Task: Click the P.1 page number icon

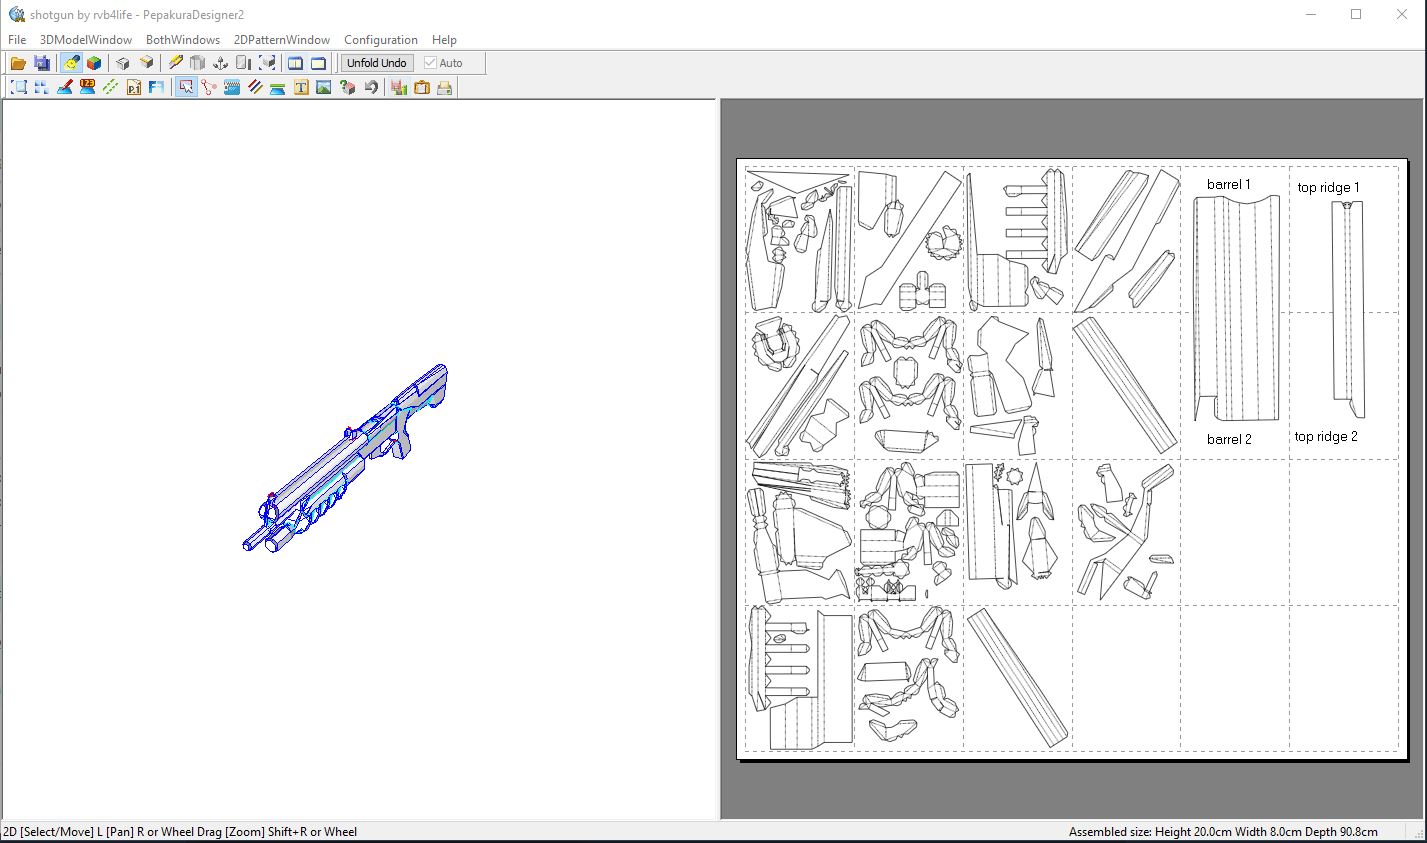Action: 134,88
